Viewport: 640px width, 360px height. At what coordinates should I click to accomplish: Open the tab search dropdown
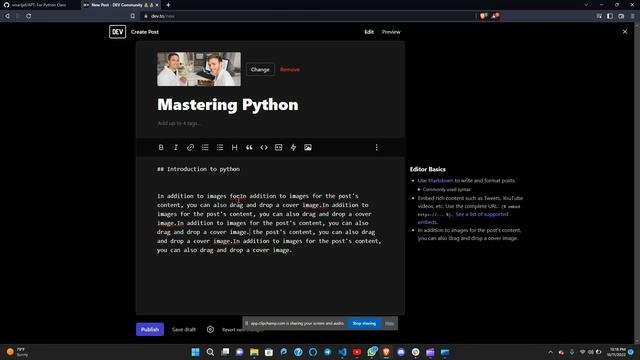pos(586,5)
